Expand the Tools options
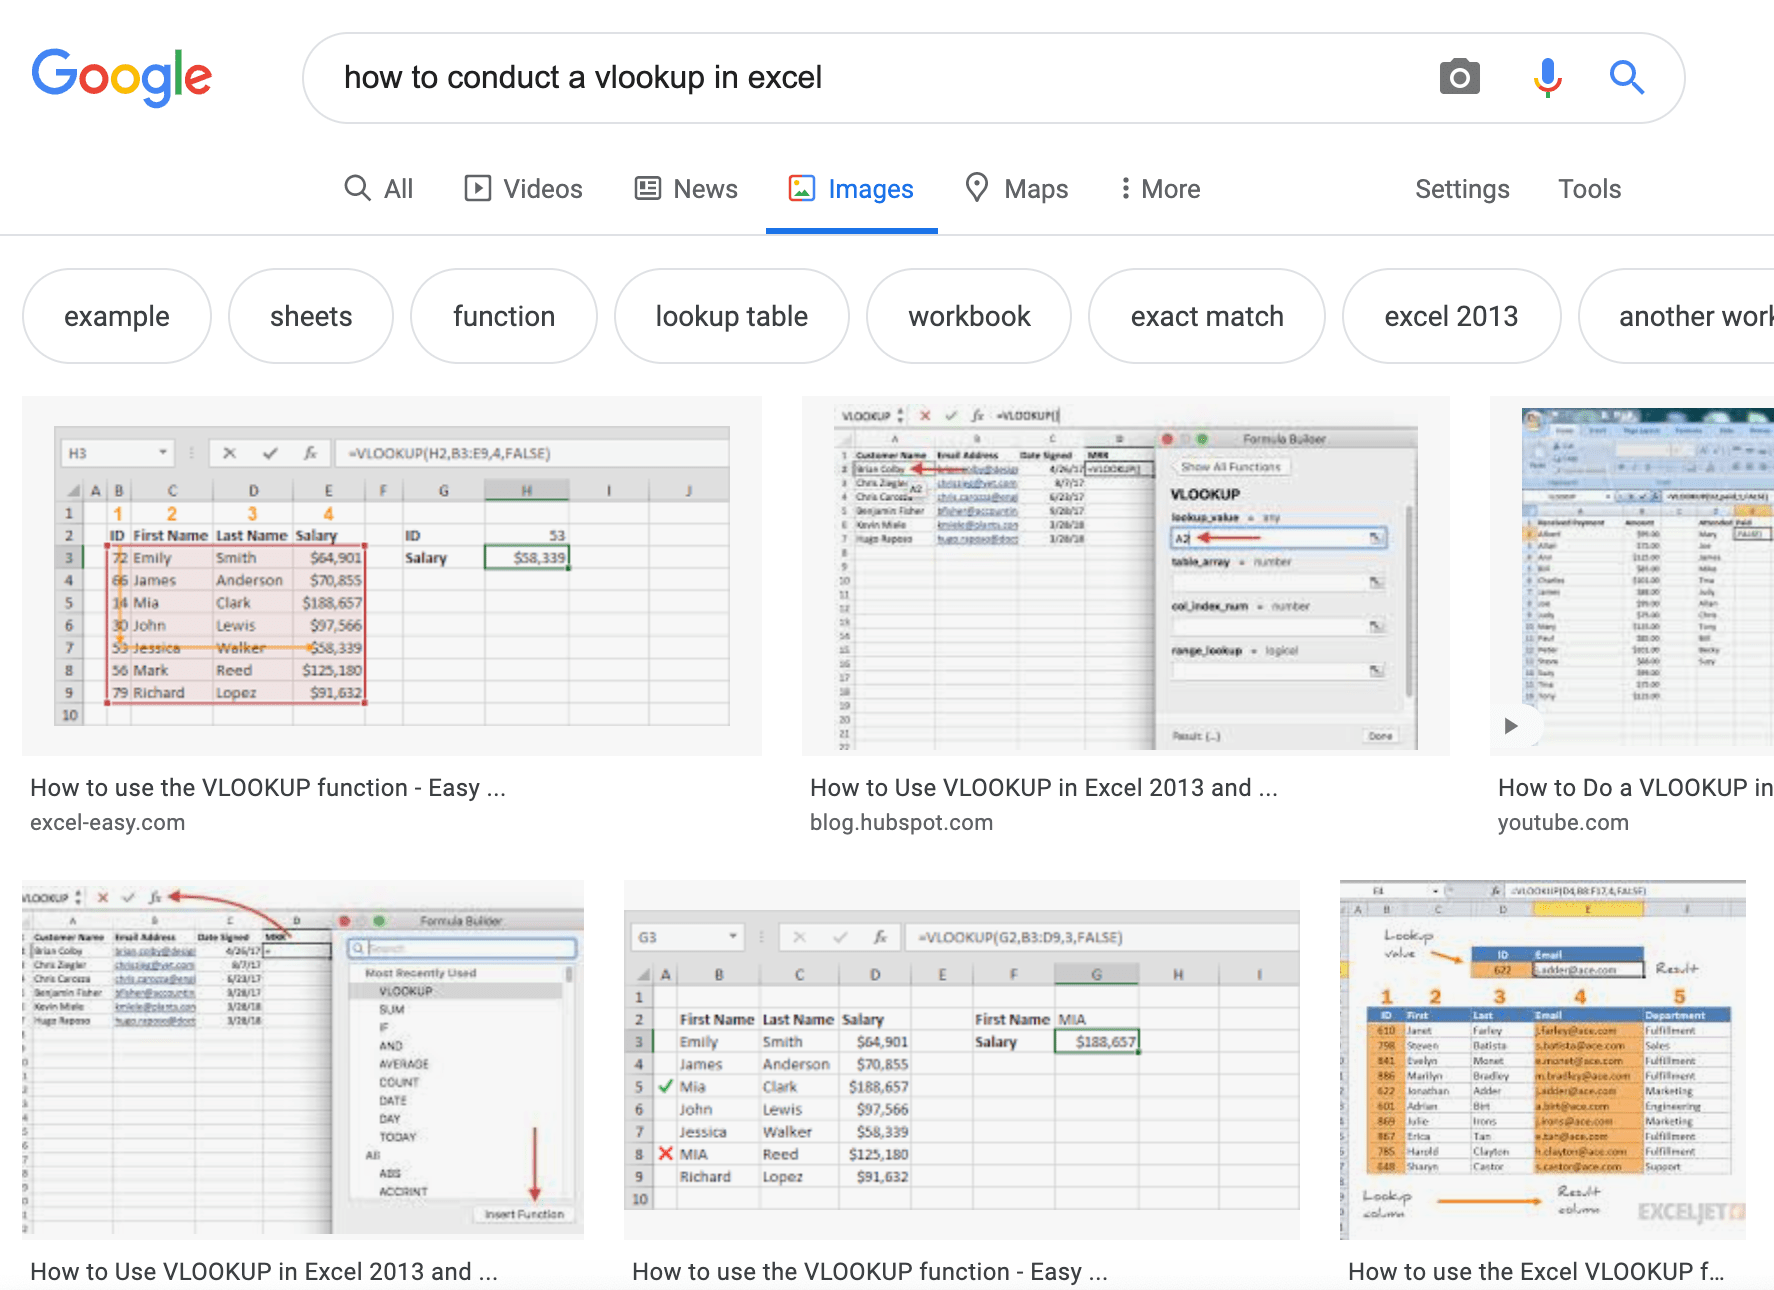The width and height of the screenshot is (1774, 1290). click(1589, 189)
